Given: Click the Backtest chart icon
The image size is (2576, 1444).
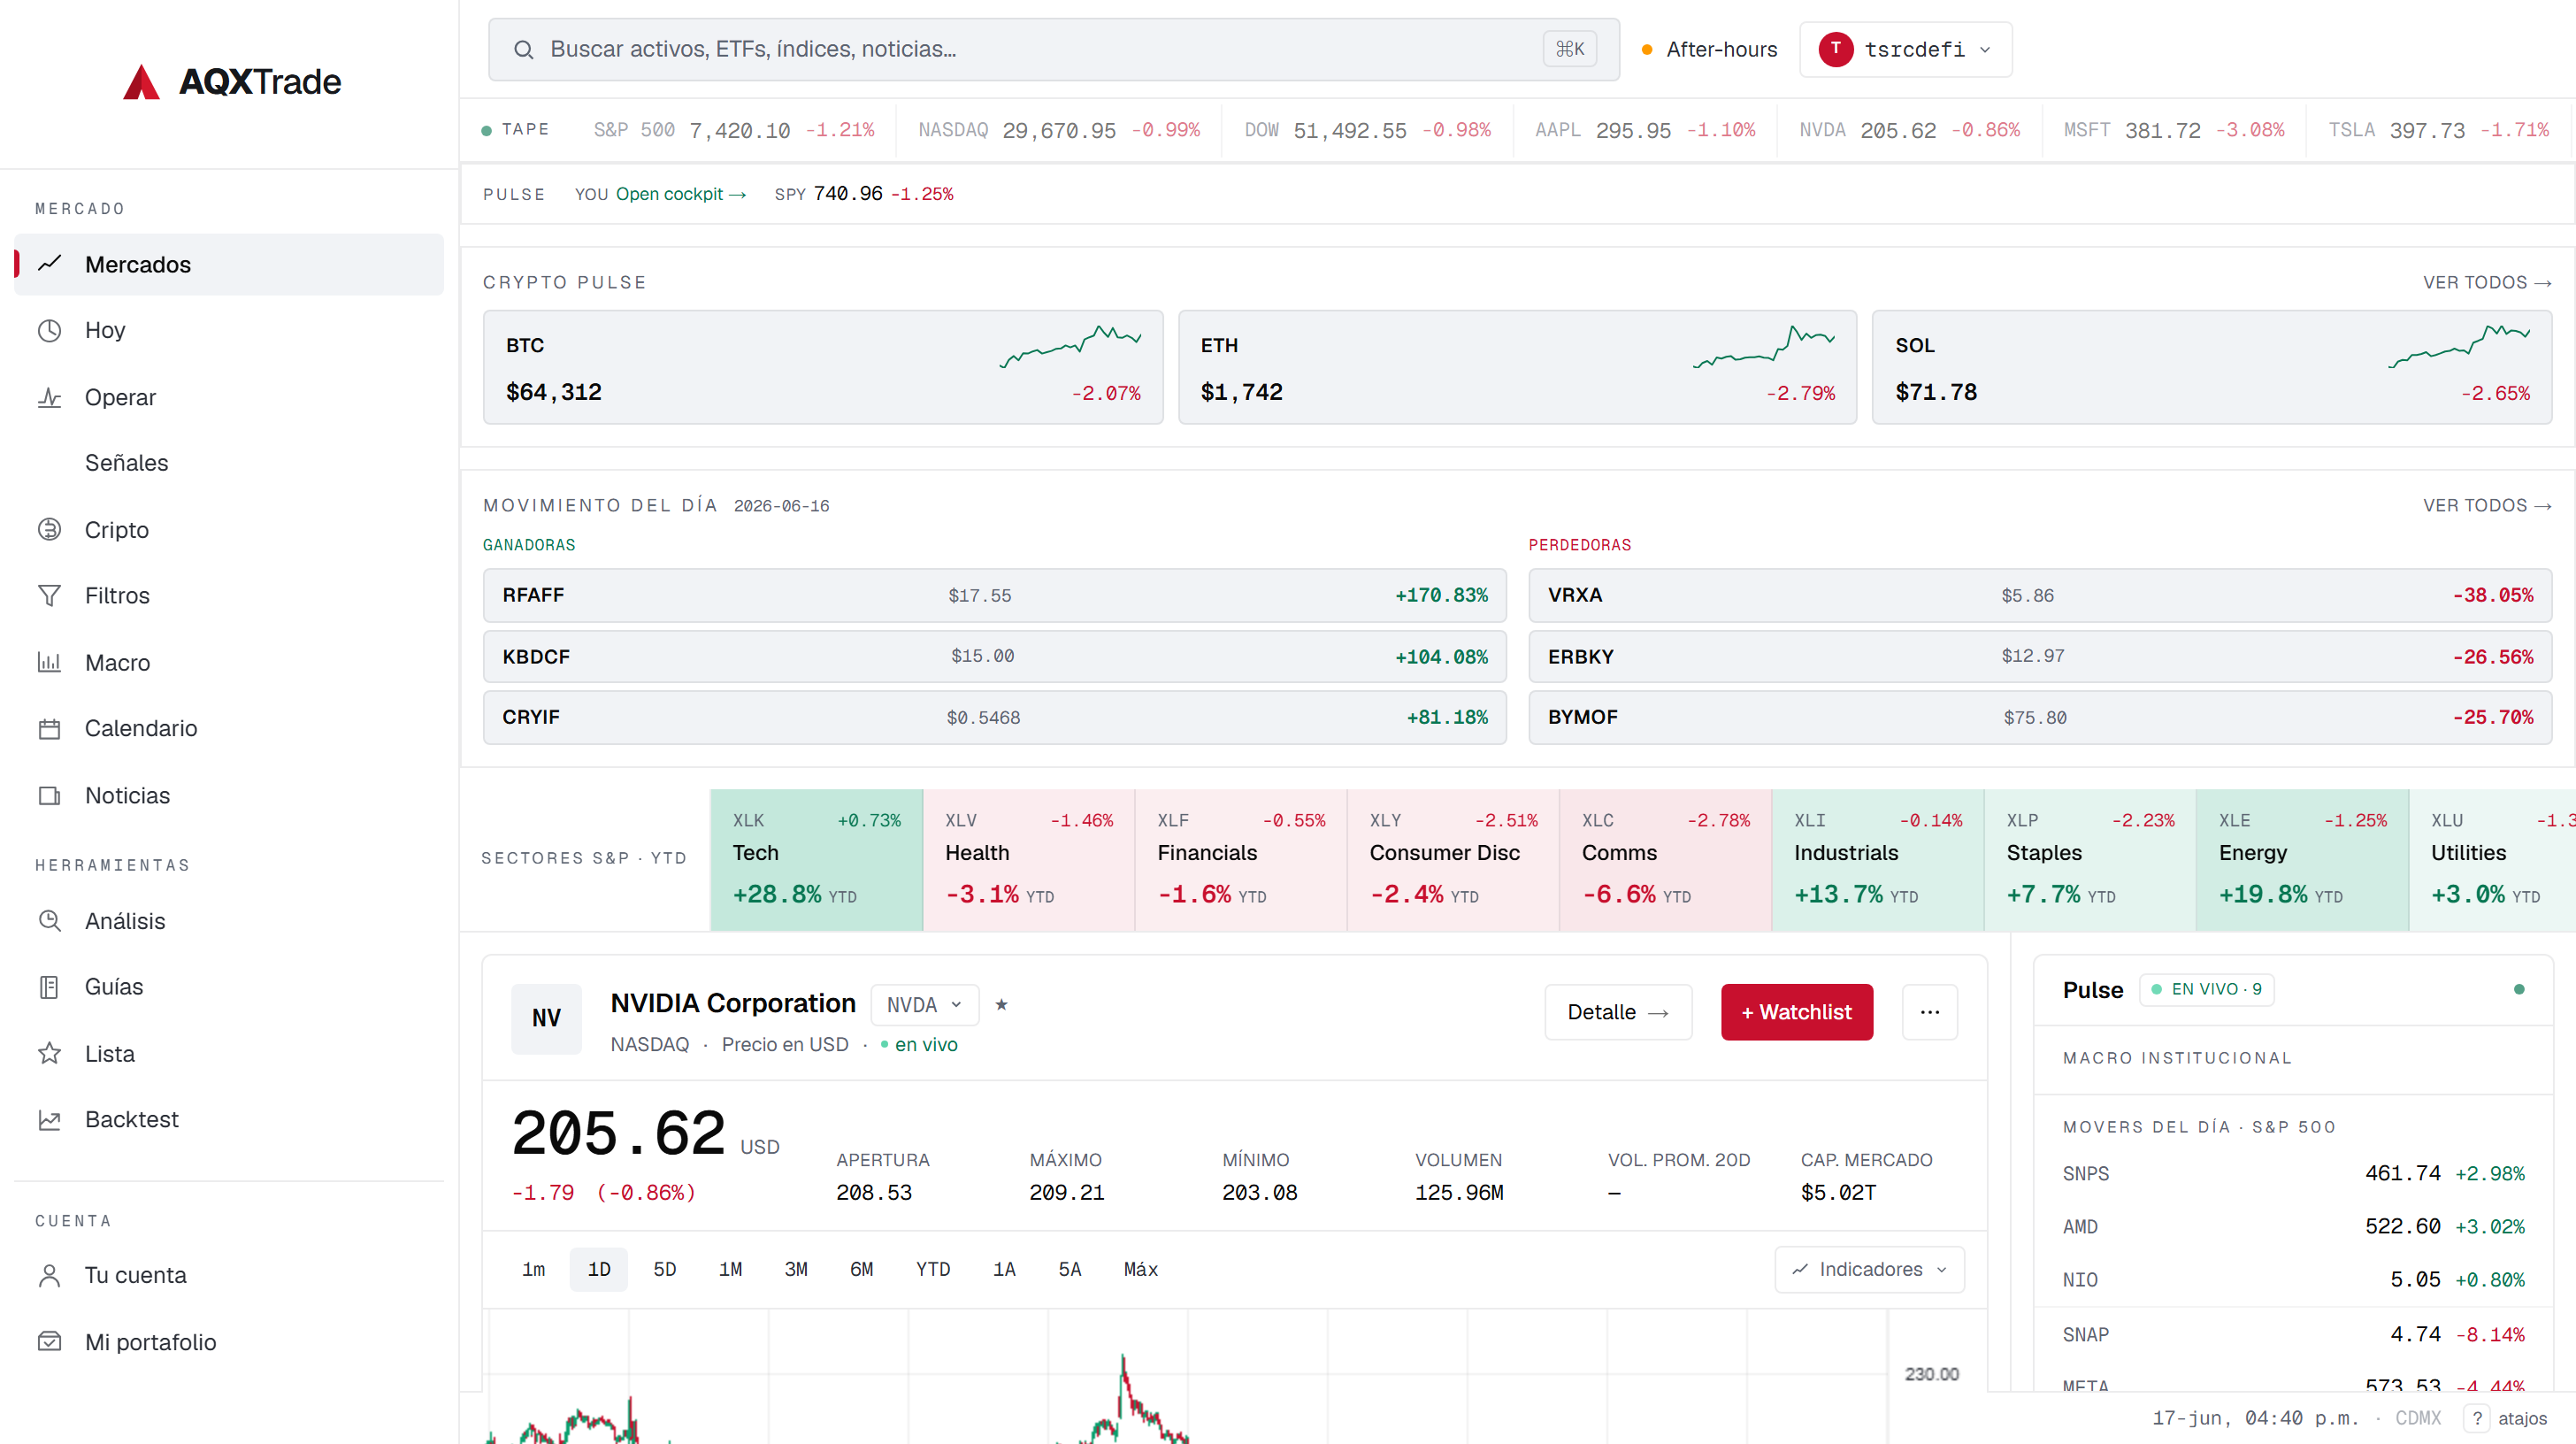Looking at the screenshot, I should tap(49, 1119).
